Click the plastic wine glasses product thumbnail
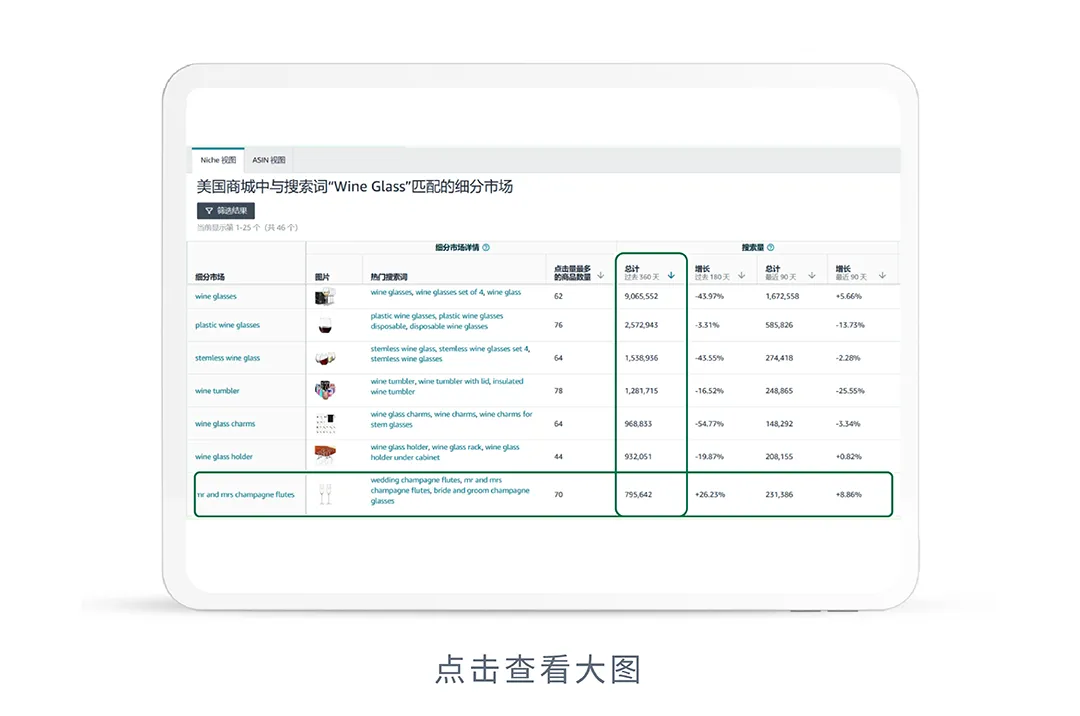 pos(325,326)
